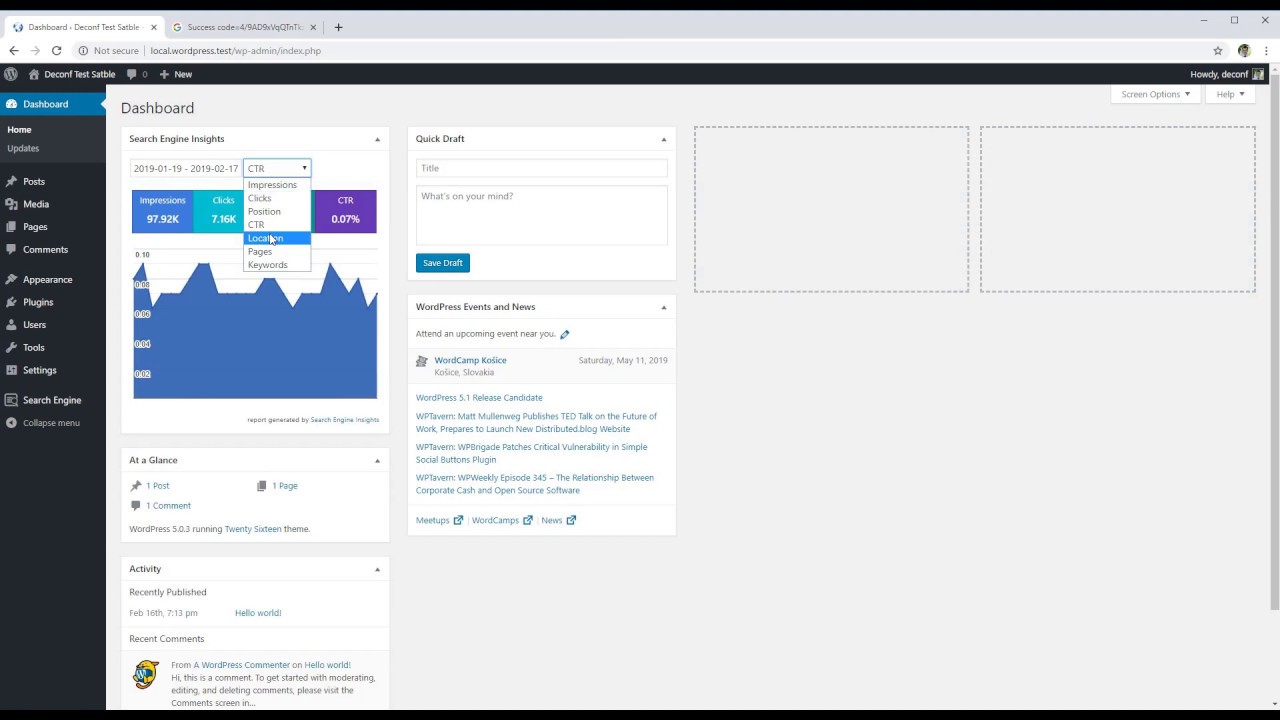Screen dimensions: 1280x720
Task: Open the Search Engine Insights report link
Action: [x=345, y=420]
